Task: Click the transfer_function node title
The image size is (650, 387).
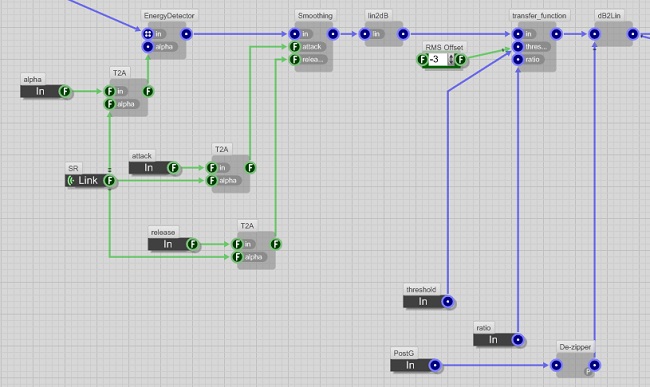Action: click(539, 16)
